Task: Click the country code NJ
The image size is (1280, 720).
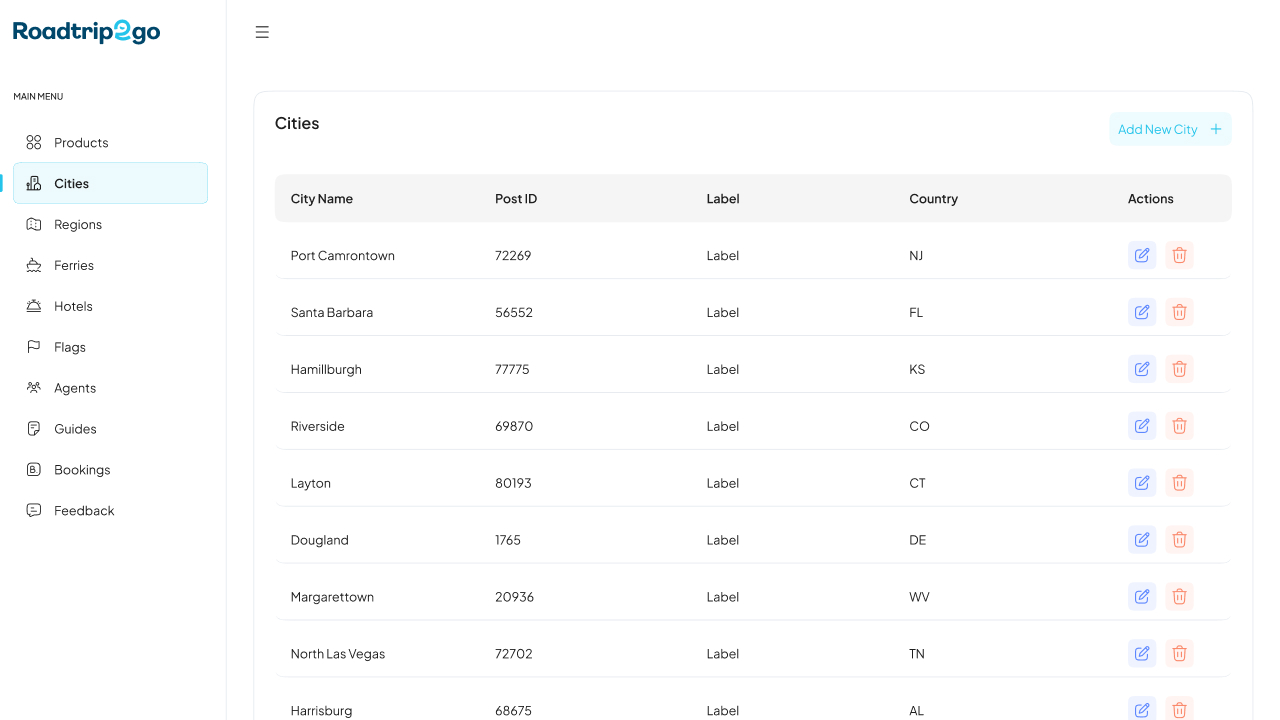Action: [916, 256]
